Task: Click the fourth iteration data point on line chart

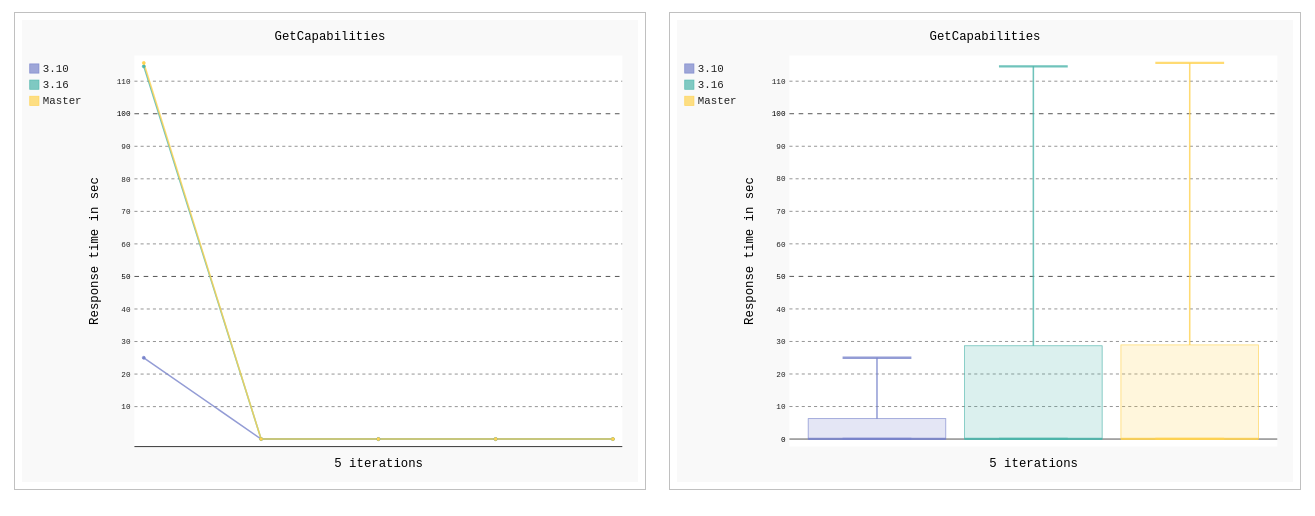Action: click(x=495, y=439)
